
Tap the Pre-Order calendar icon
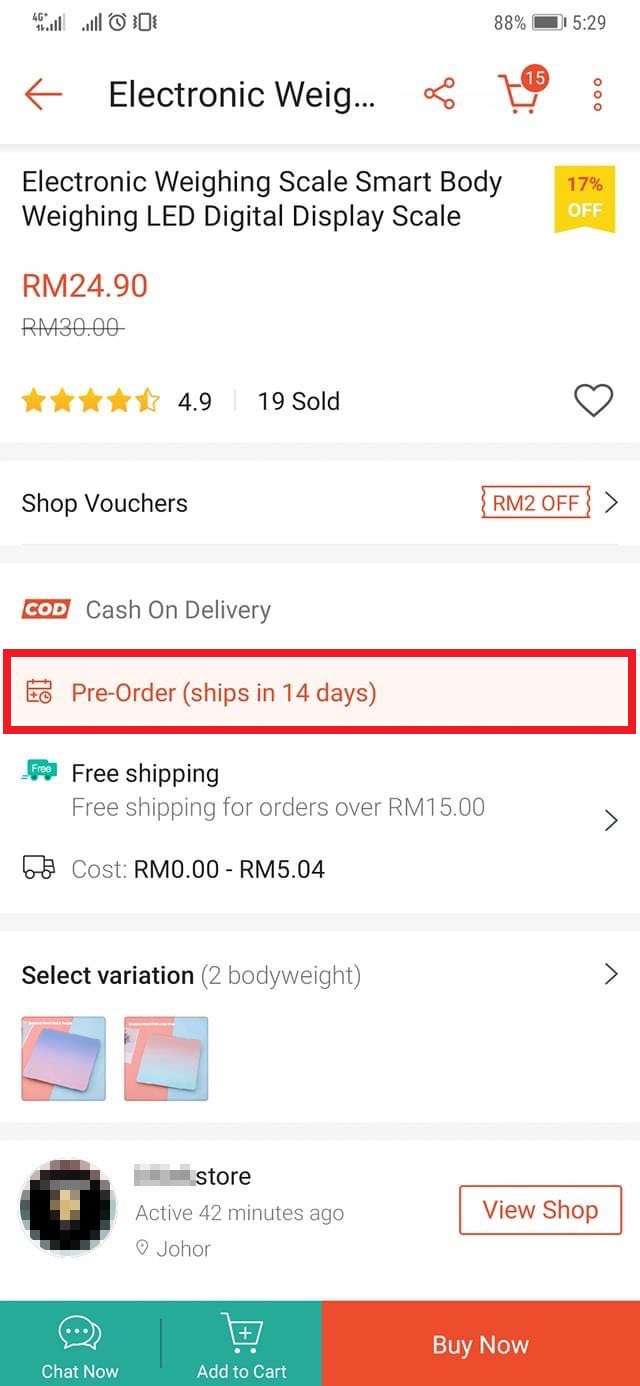coord(39,692)
